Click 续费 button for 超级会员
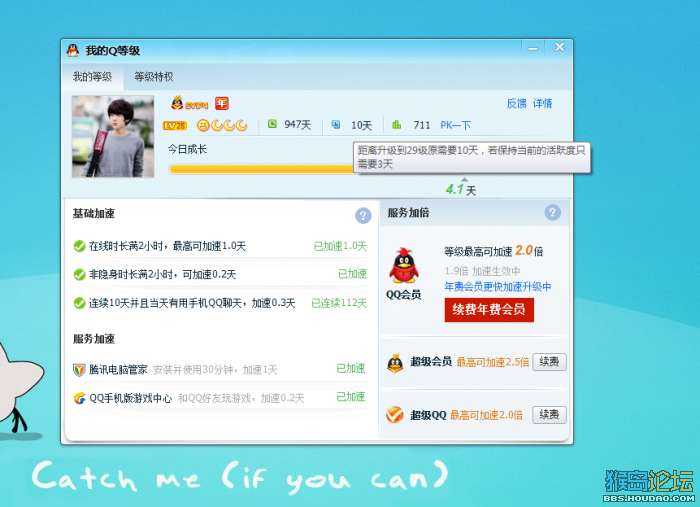The height and width of the screenshot is (507, 700). [x=549, y=362]
